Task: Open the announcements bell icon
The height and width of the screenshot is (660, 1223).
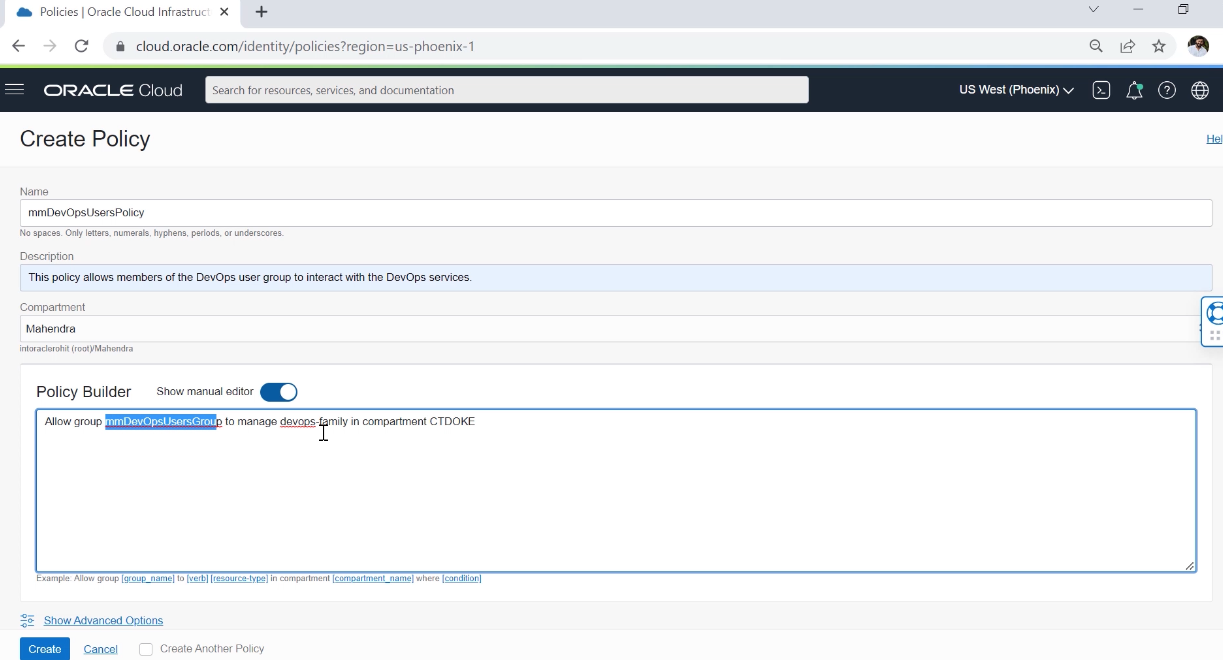Action: point(1134,90)
